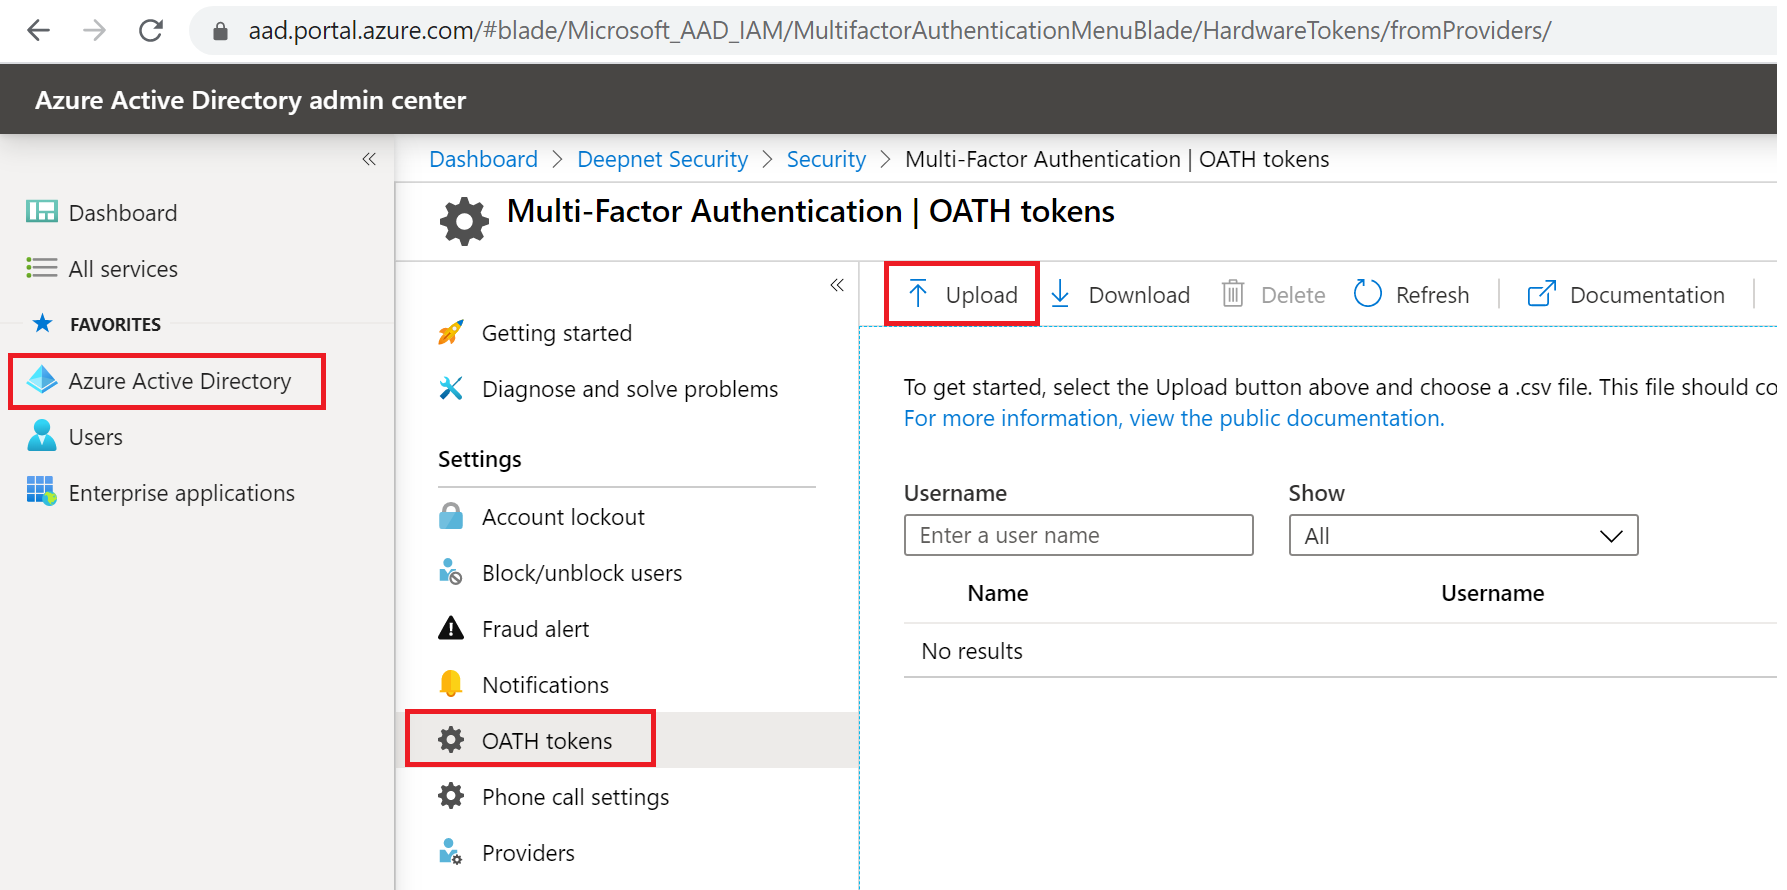The width and height of the screenshot is (1787, 890).
Task: Open Phone call settings menu item
Action: tap(575, 797)
